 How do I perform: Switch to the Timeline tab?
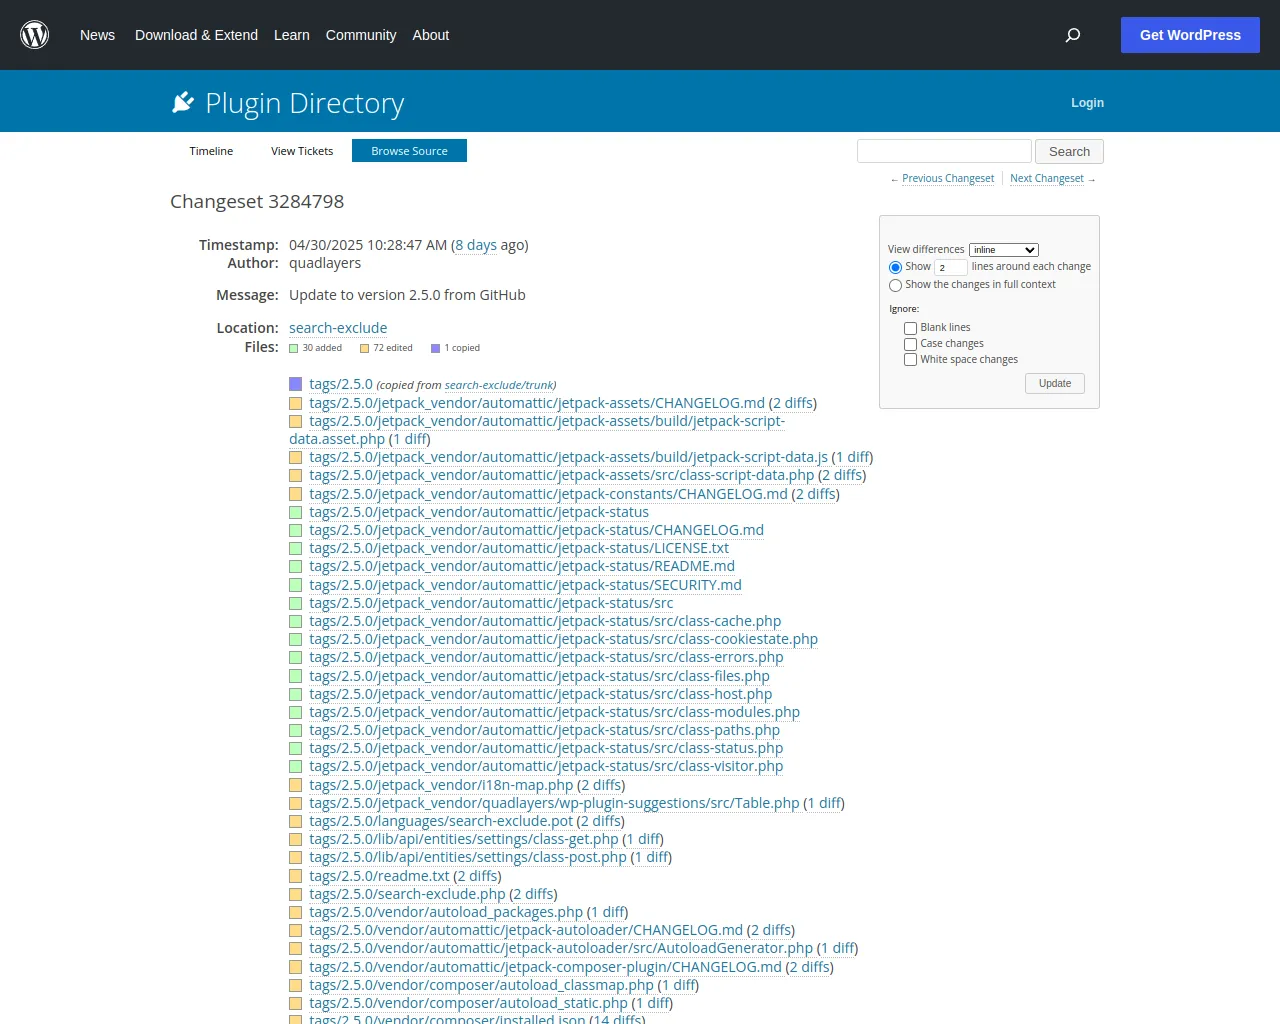pos(211,151)
